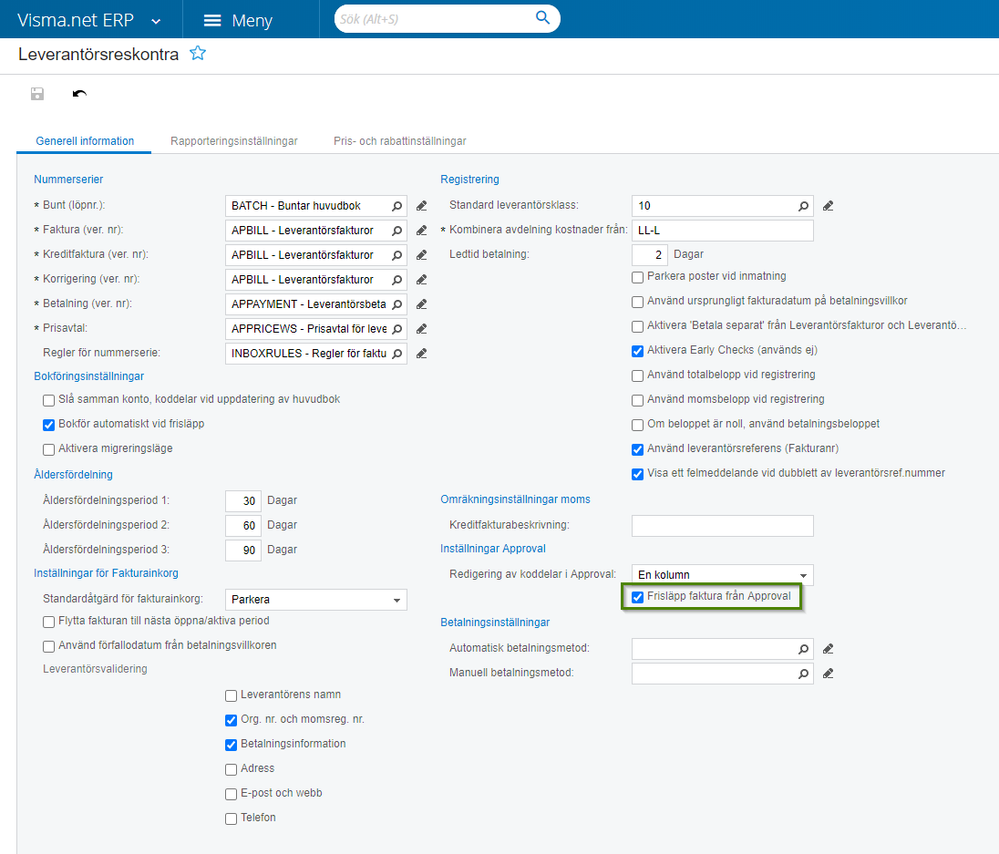Check the Adress validation box

[231, 769]
